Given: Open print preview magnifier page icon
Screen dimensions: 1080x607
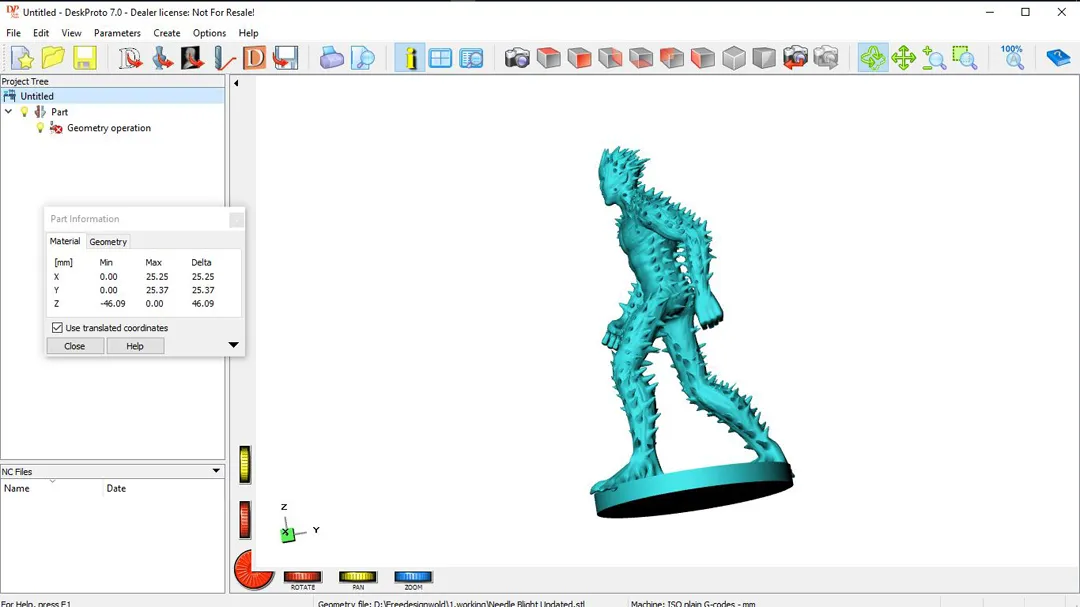Looking at the screenshot, I should point(362,59).
